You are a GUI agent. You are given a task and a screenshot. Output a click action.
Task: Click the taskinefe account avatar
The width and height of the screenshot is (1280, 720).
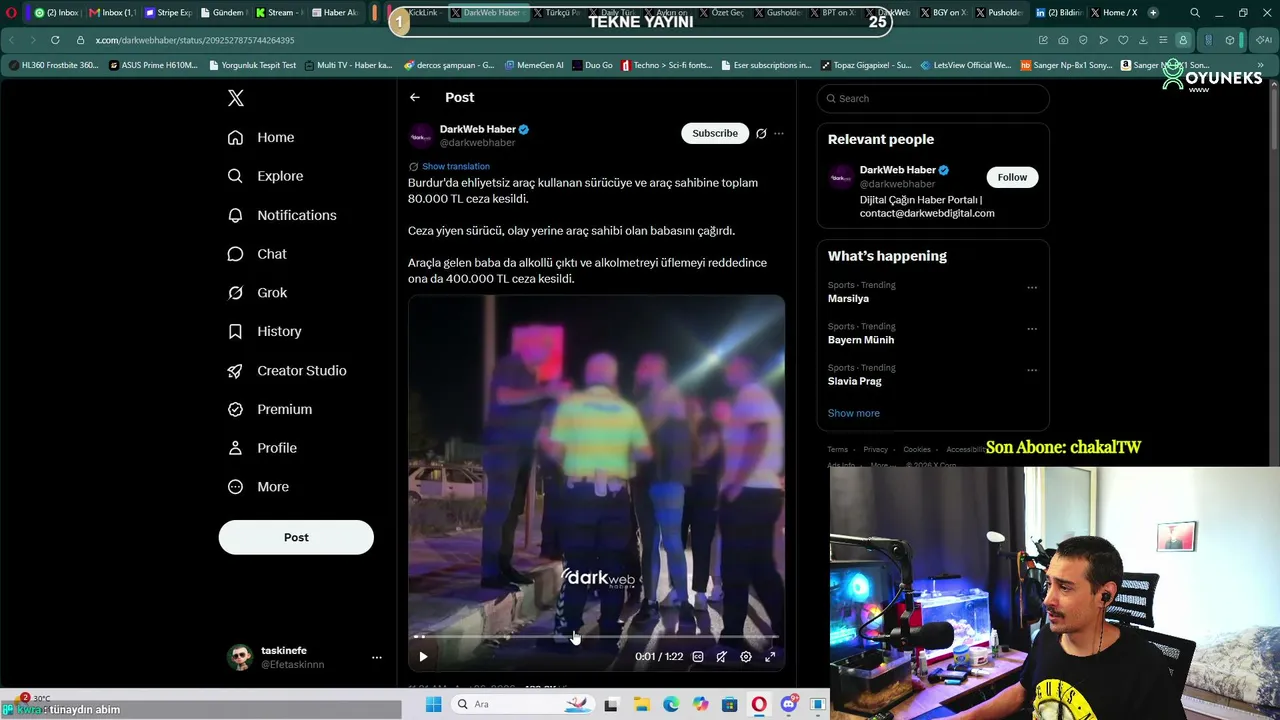240,657
